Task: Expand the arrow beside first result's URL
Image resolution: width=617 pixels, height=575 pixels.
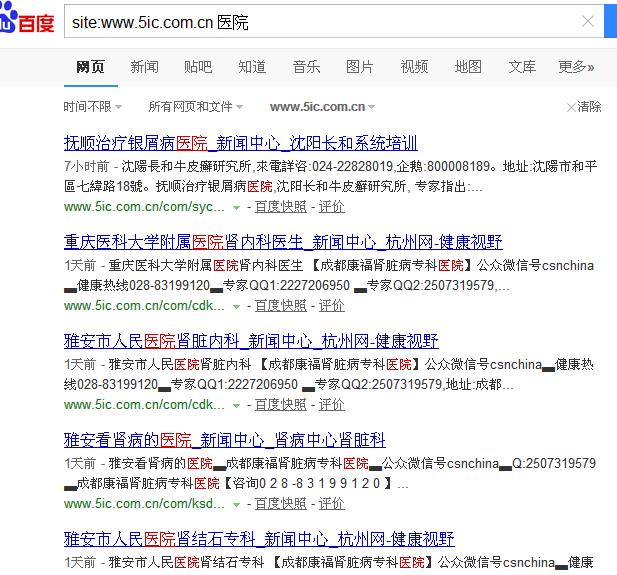Action: 237,207
